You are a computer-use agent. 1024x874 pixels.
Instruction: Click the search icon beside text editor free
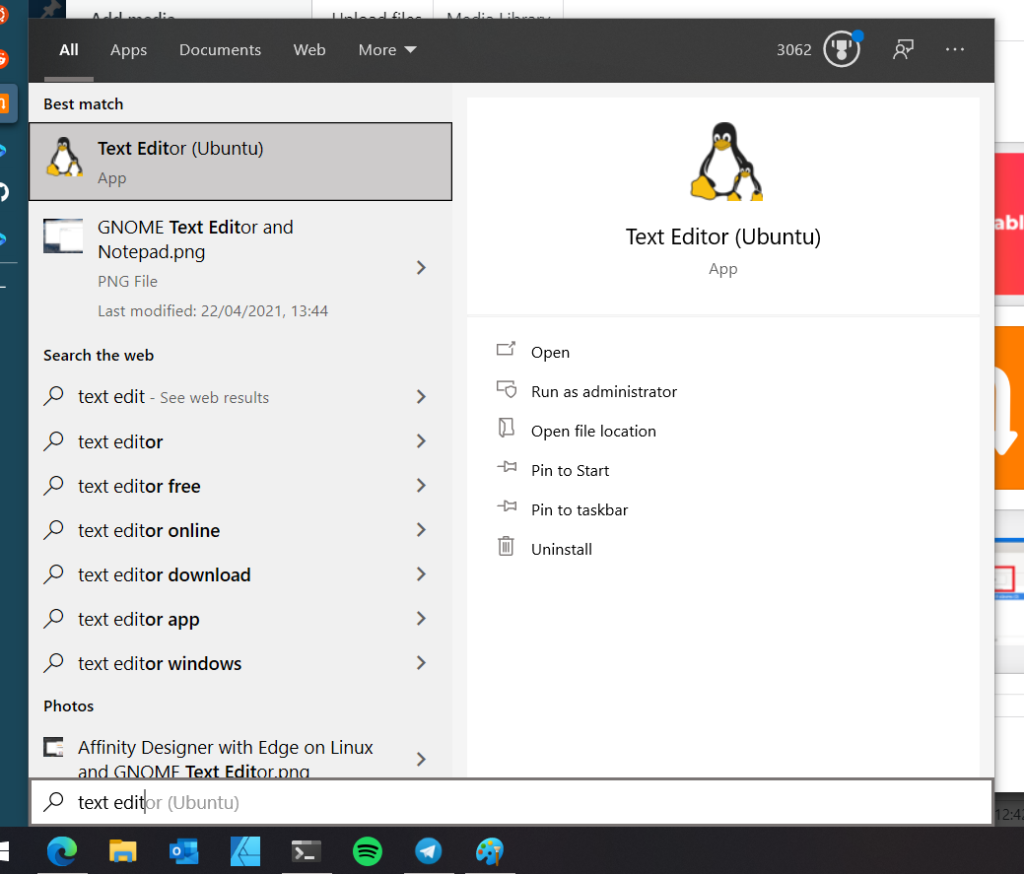pyautogui.click(x=54, y=485)
